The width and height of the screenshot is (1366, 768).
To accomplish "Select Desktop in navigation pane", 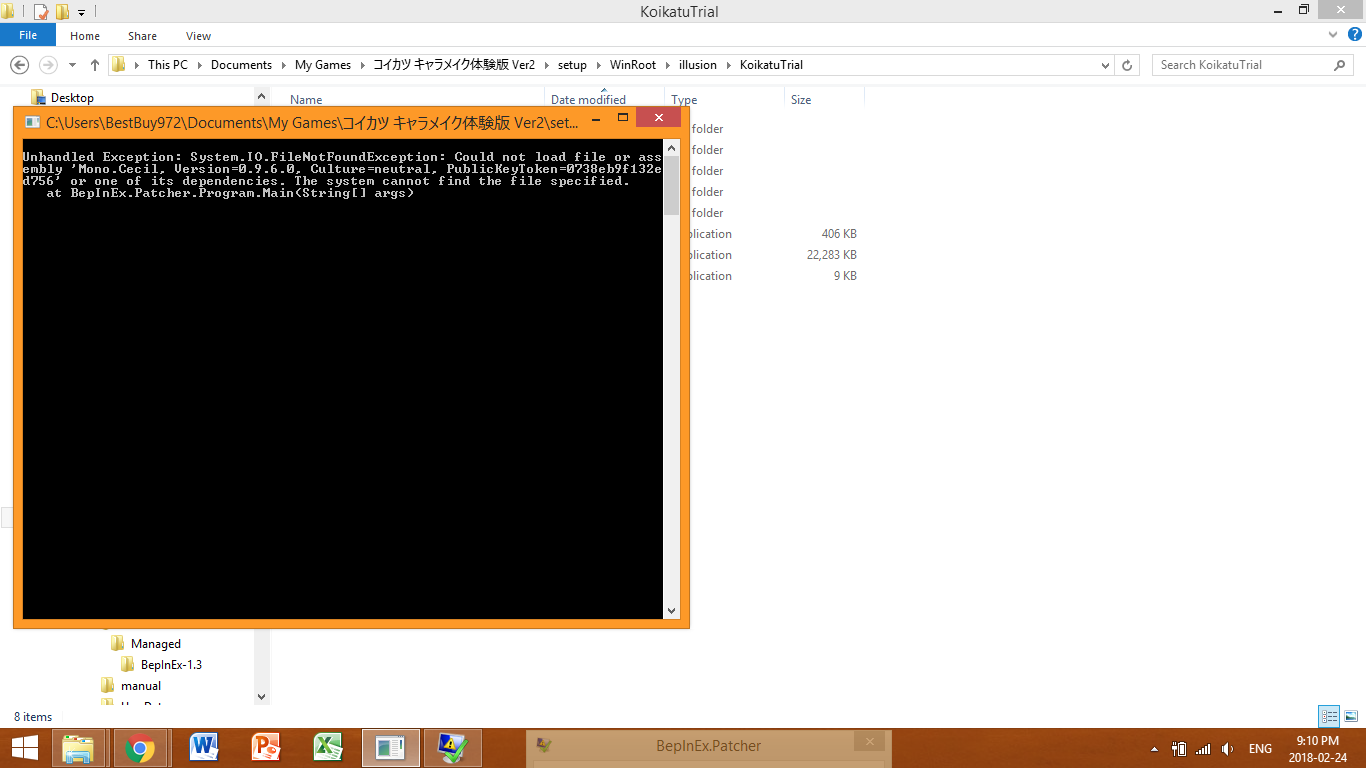I will (x=72, y=98).
